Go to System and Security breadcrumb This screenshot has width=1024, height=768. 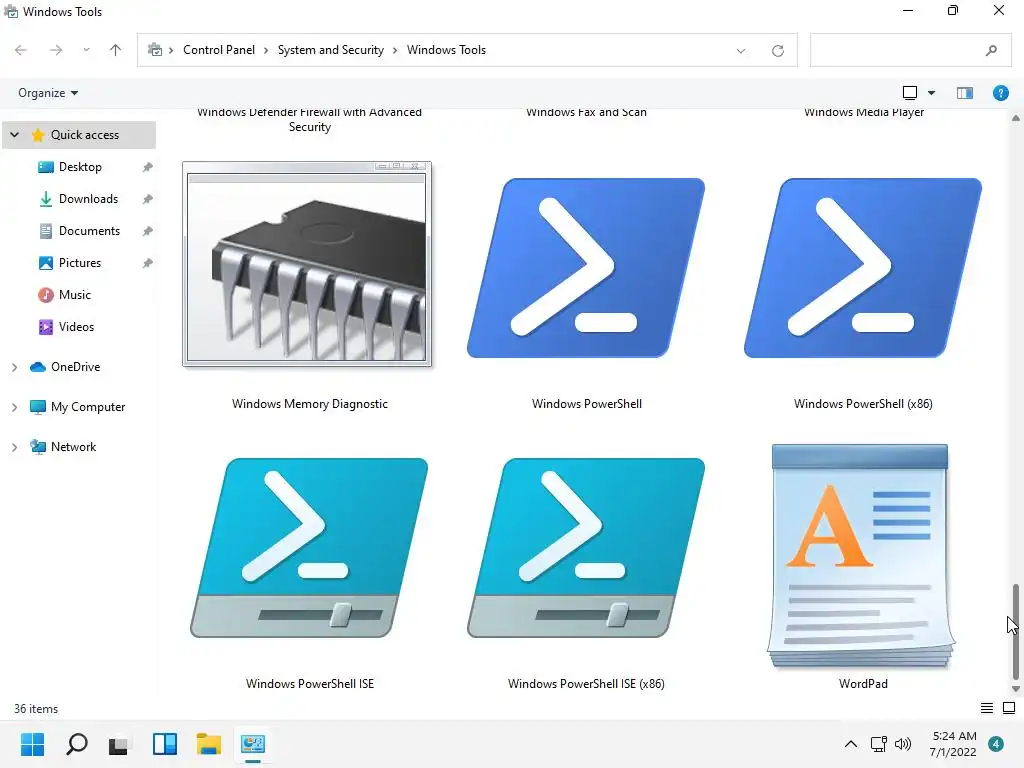tap(330, 50)
